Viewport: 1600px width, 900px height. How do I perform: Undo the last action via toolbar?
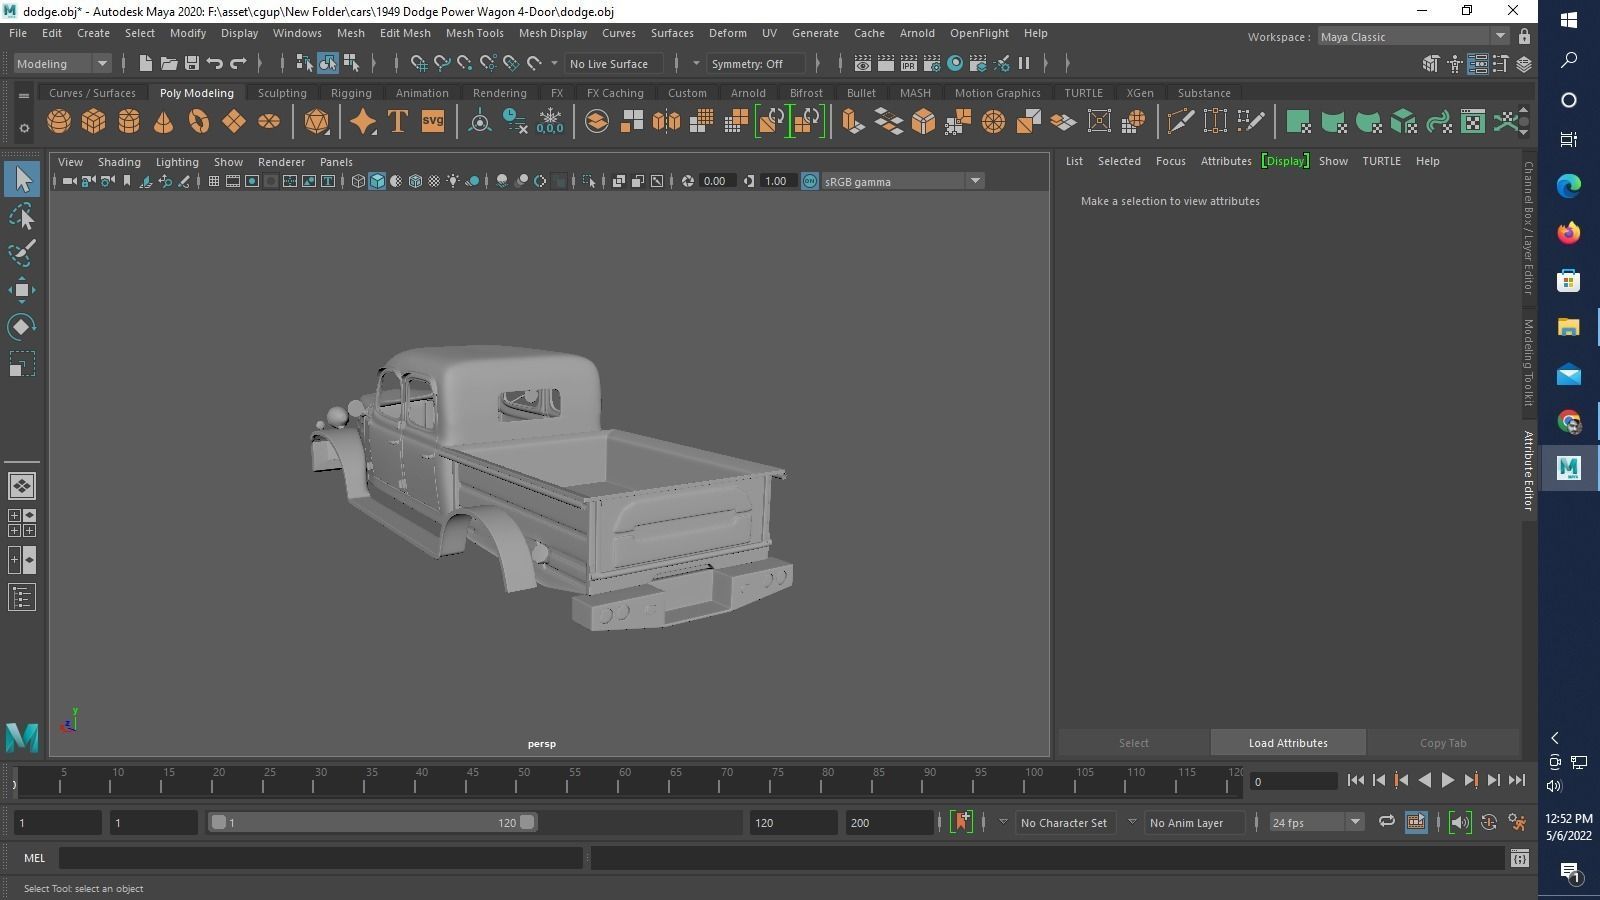click(215, 64)
